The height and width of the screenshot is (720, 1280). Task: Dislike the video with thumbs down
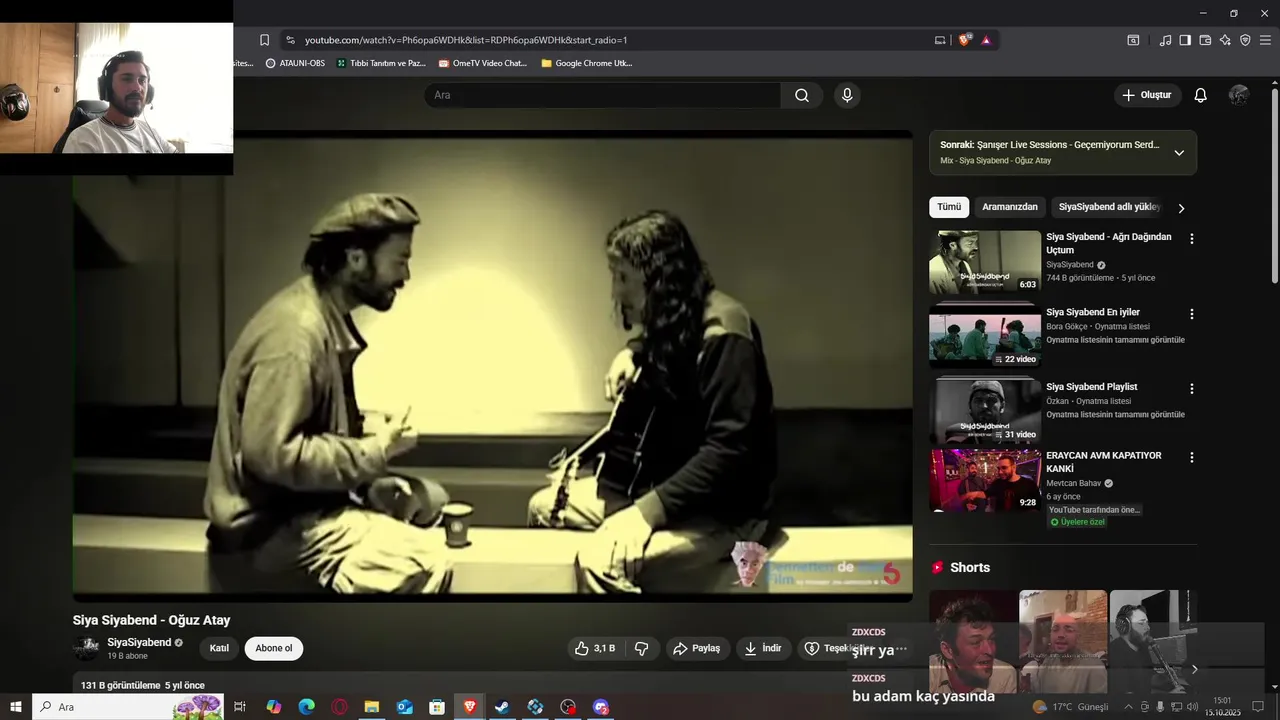pyautogui.click(x=642, y=648)
